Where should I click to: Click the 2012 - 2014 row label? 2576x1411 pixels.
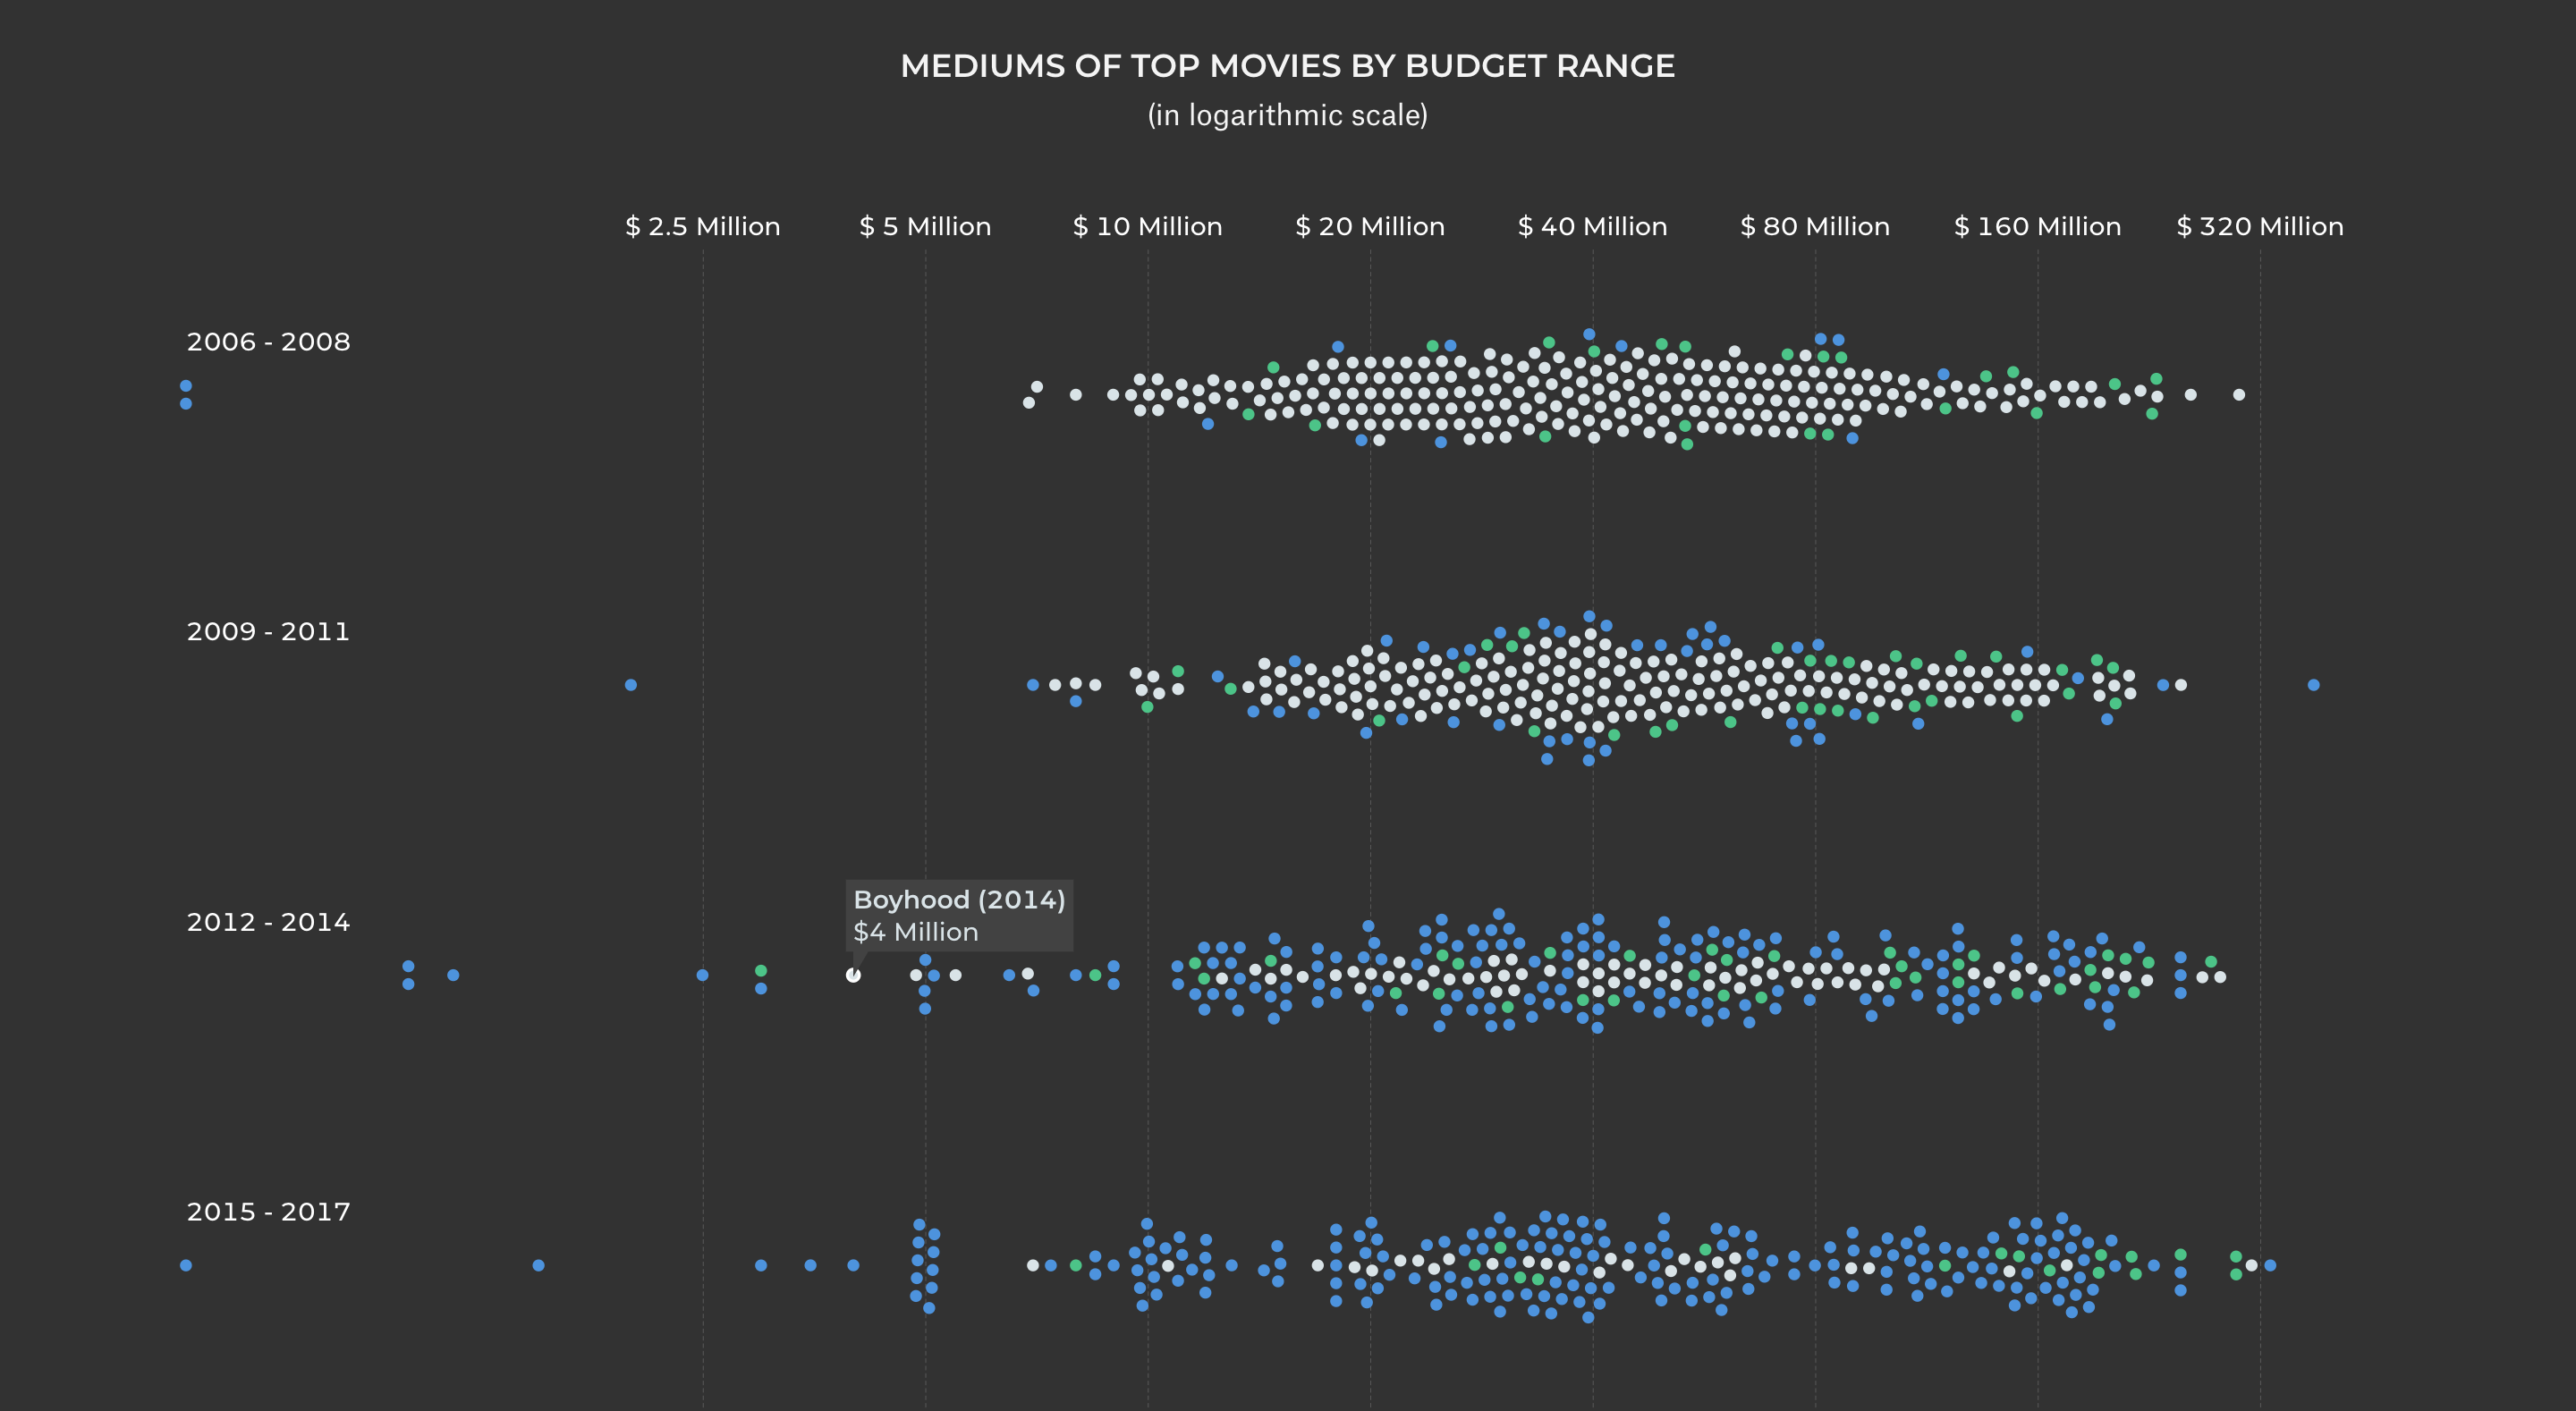tap(268, 922)
